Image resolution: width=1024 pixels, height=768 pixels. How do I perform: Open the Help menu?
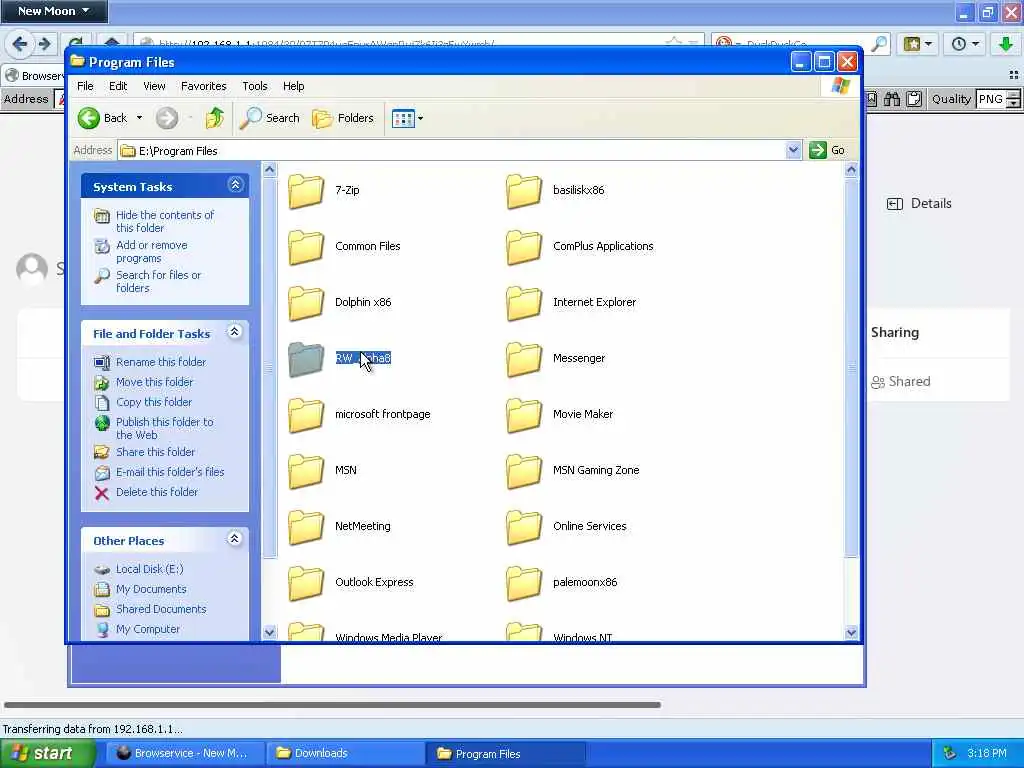click(x=293, y=86)
